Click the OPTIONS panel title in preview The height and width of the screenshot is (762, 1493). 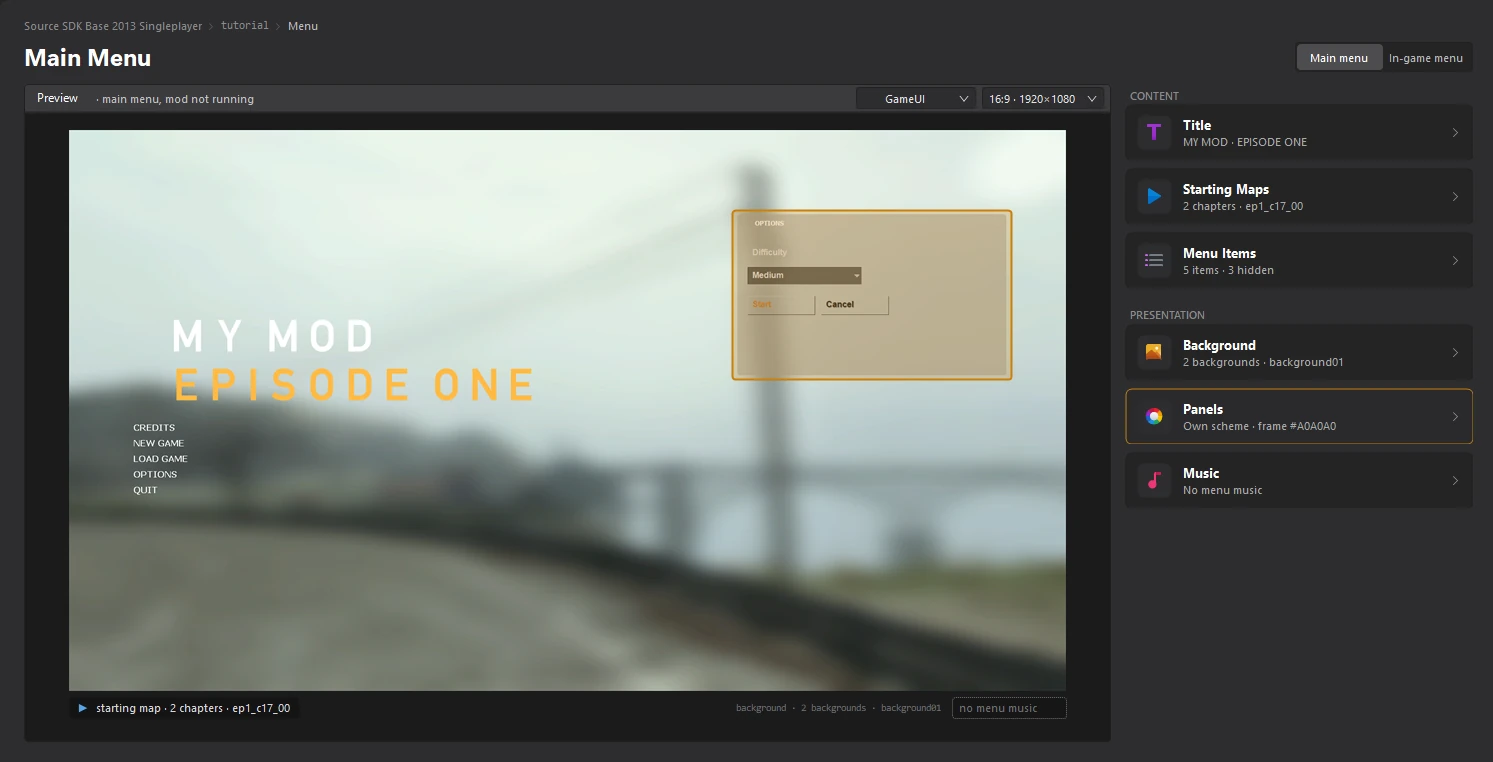pyautogui.click(x=769, y=223)
